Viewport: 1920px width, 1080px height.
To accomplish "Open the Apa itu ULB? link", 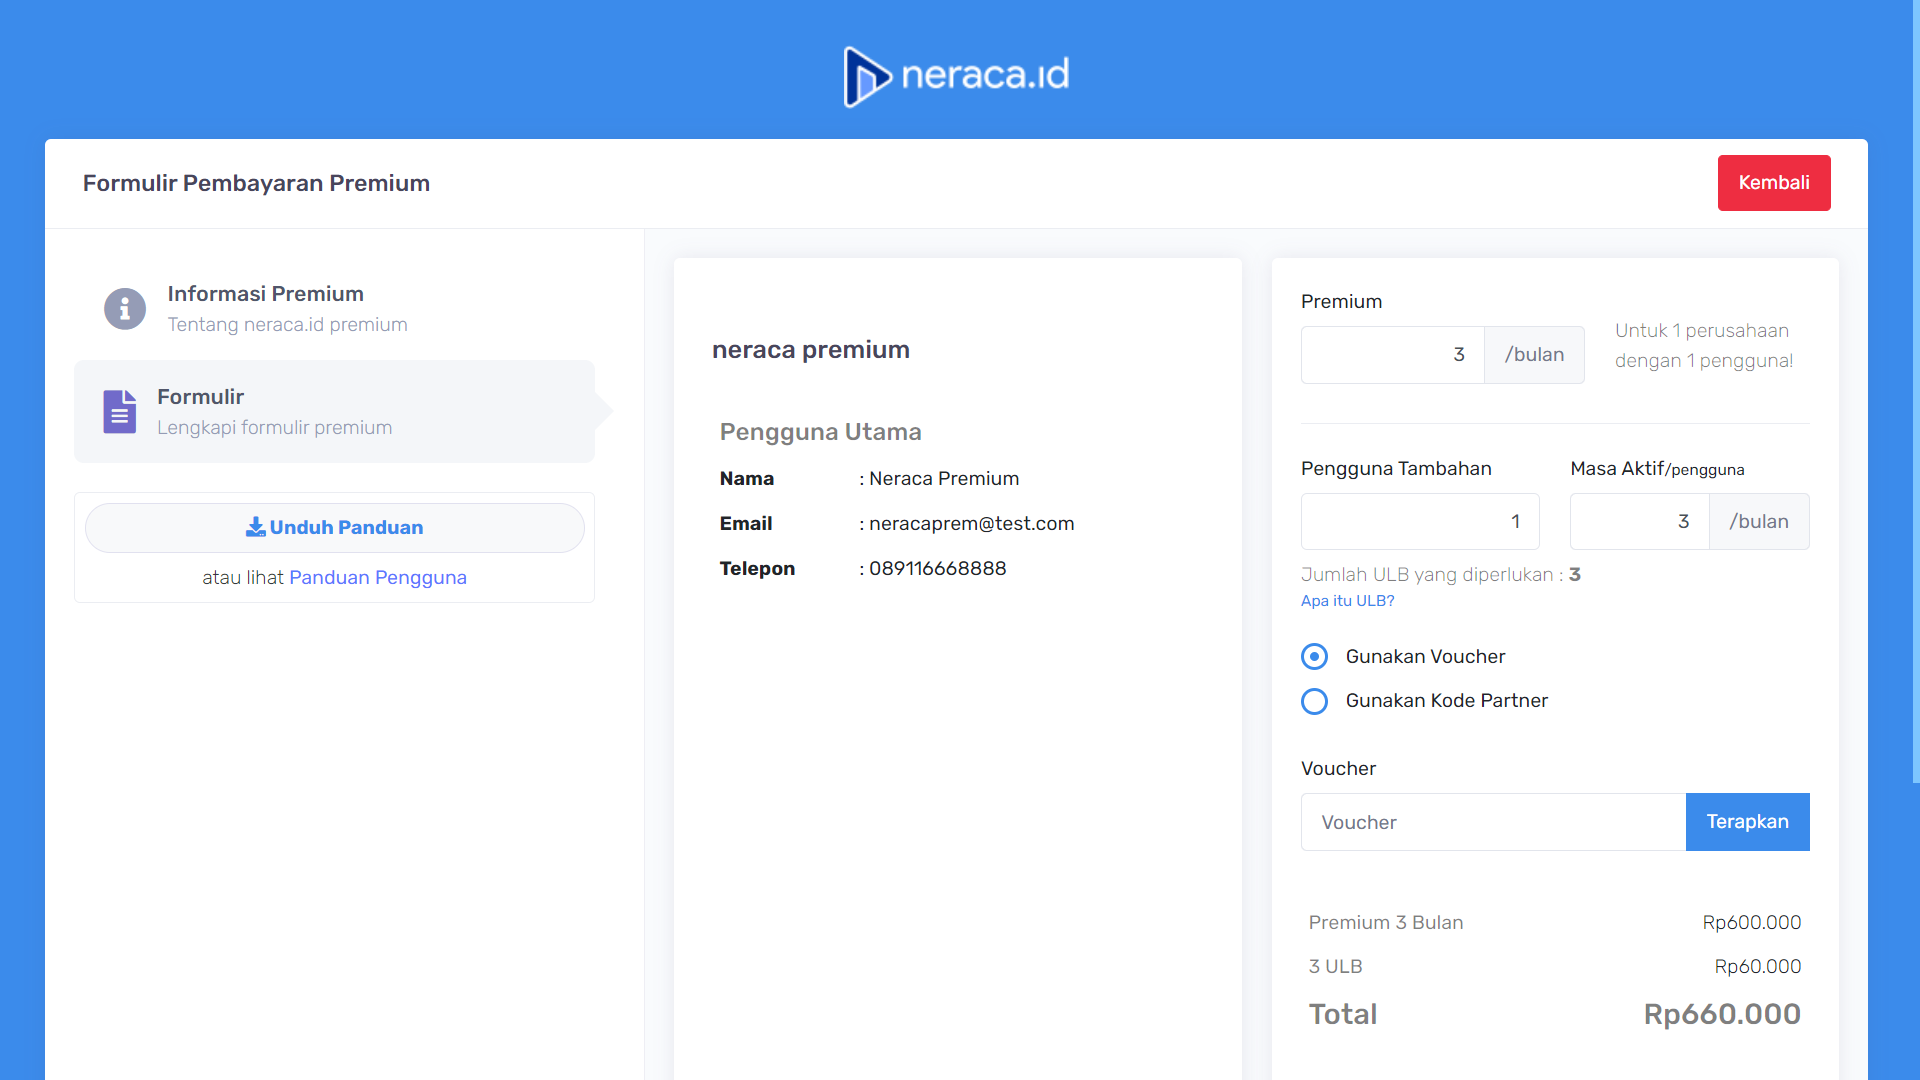I will (x=1347, y=601).
